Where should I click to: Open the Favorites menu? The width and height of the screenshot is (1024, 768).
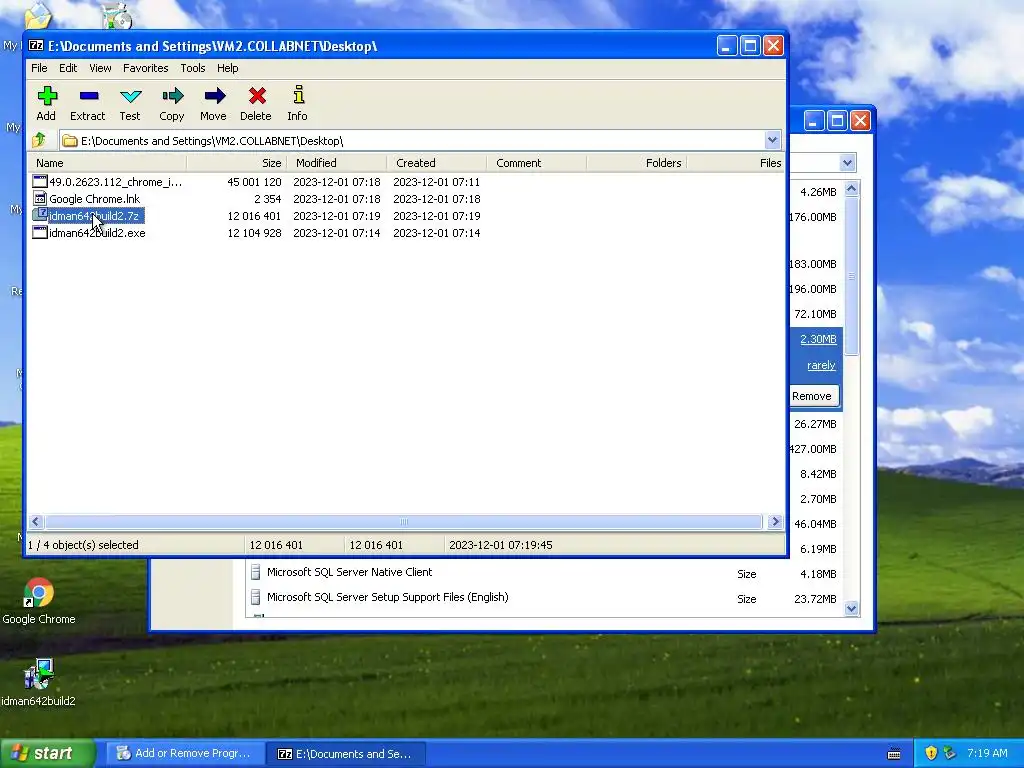point(146,68)
